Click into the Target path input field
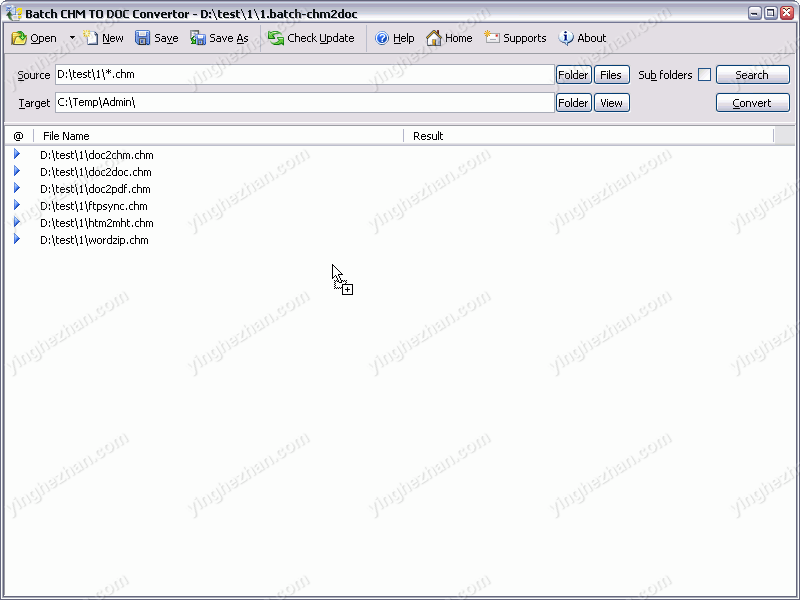800x600 pixels. 304,103
